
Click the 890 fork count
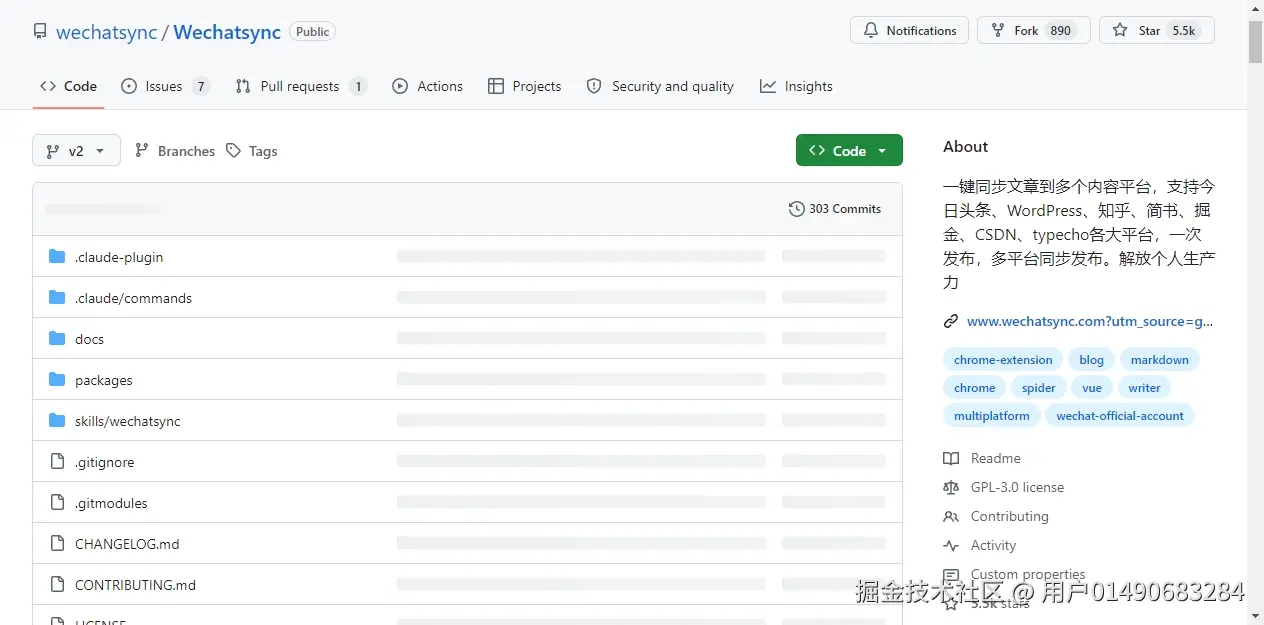tap(1061, 31)
